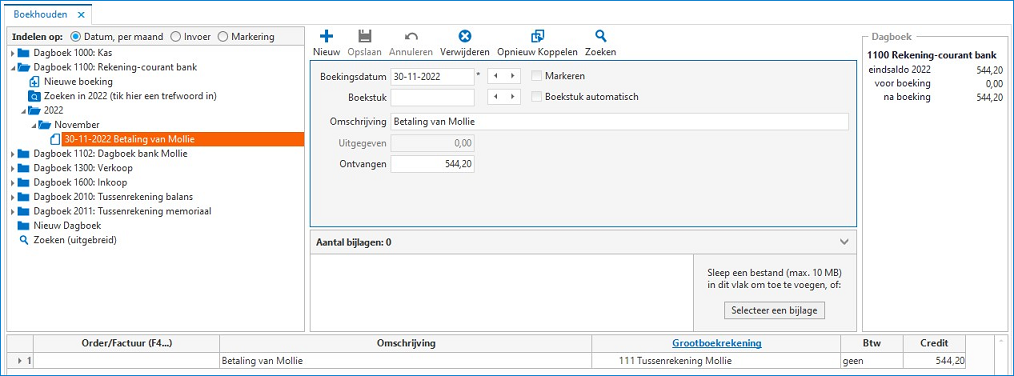This screenshot has width=1014, height=376.
Task: Click the Credit cell showing 544,20
Action: point(934,360)
